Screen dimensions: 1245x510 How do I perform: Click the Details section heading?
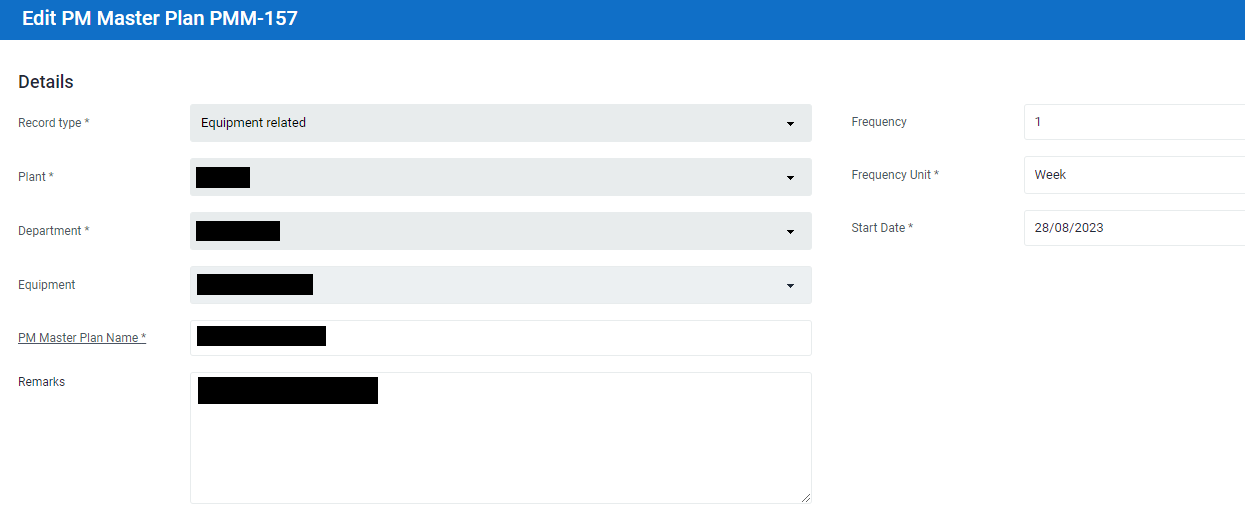pyautogui.click(x=46, y=82)
